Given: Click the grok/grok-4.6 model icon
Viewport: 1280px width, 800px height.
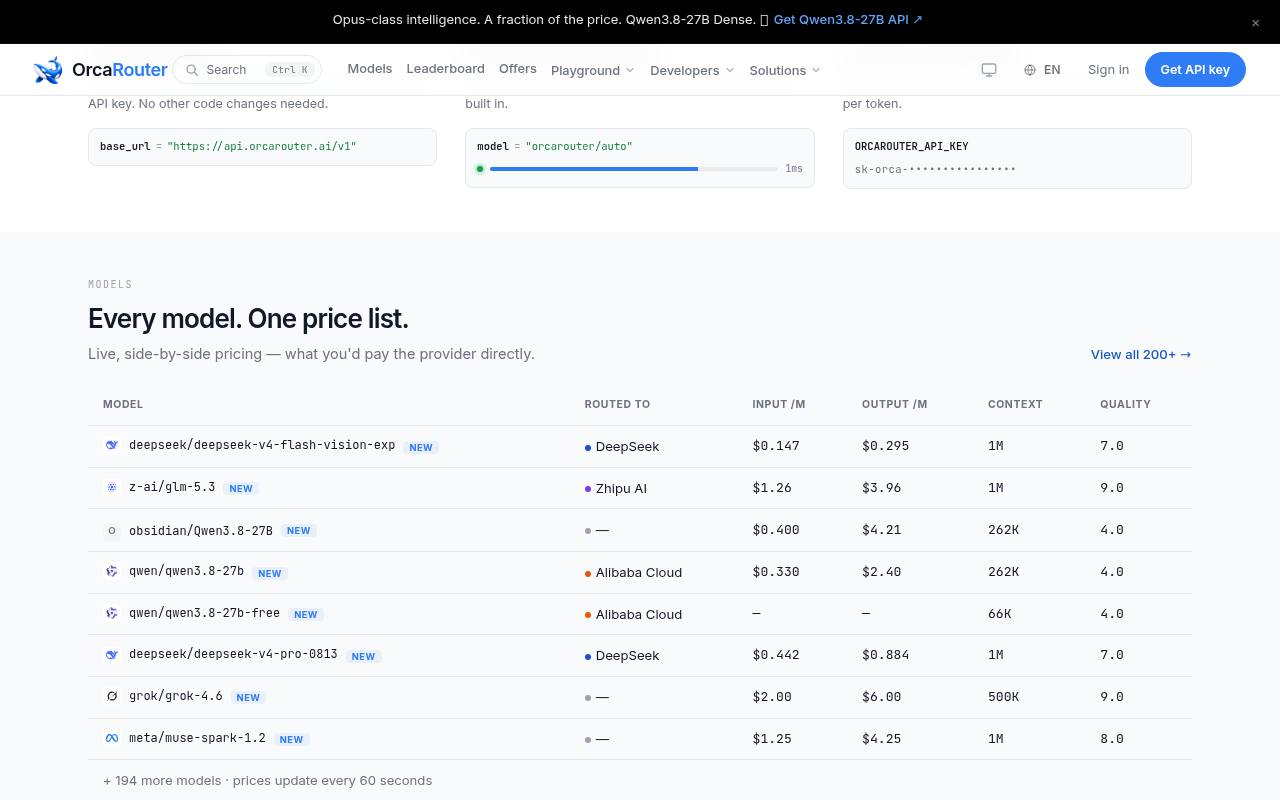Looking at the screenshot, I should (x=112, y=697).
